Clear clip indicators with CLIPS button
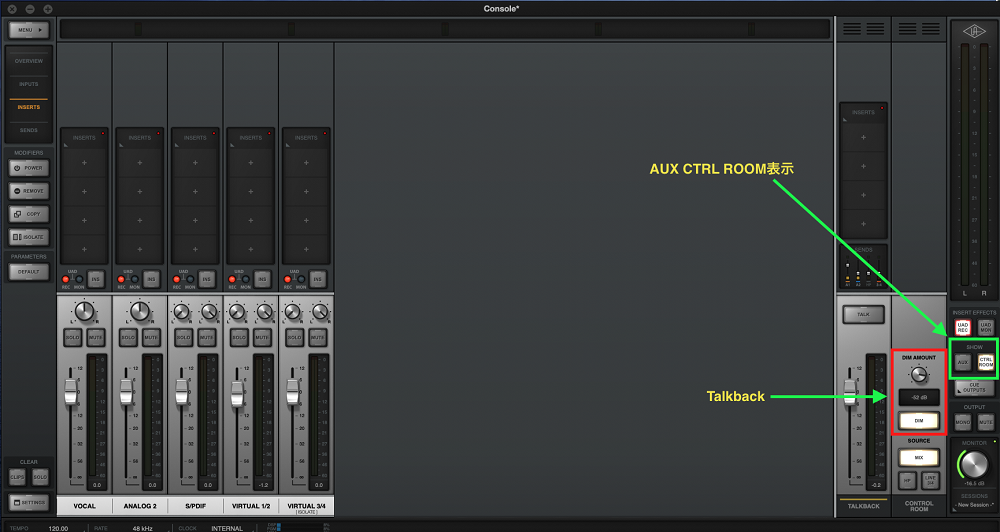Viewport: 1000px width, 532px height. pos(17,477)
